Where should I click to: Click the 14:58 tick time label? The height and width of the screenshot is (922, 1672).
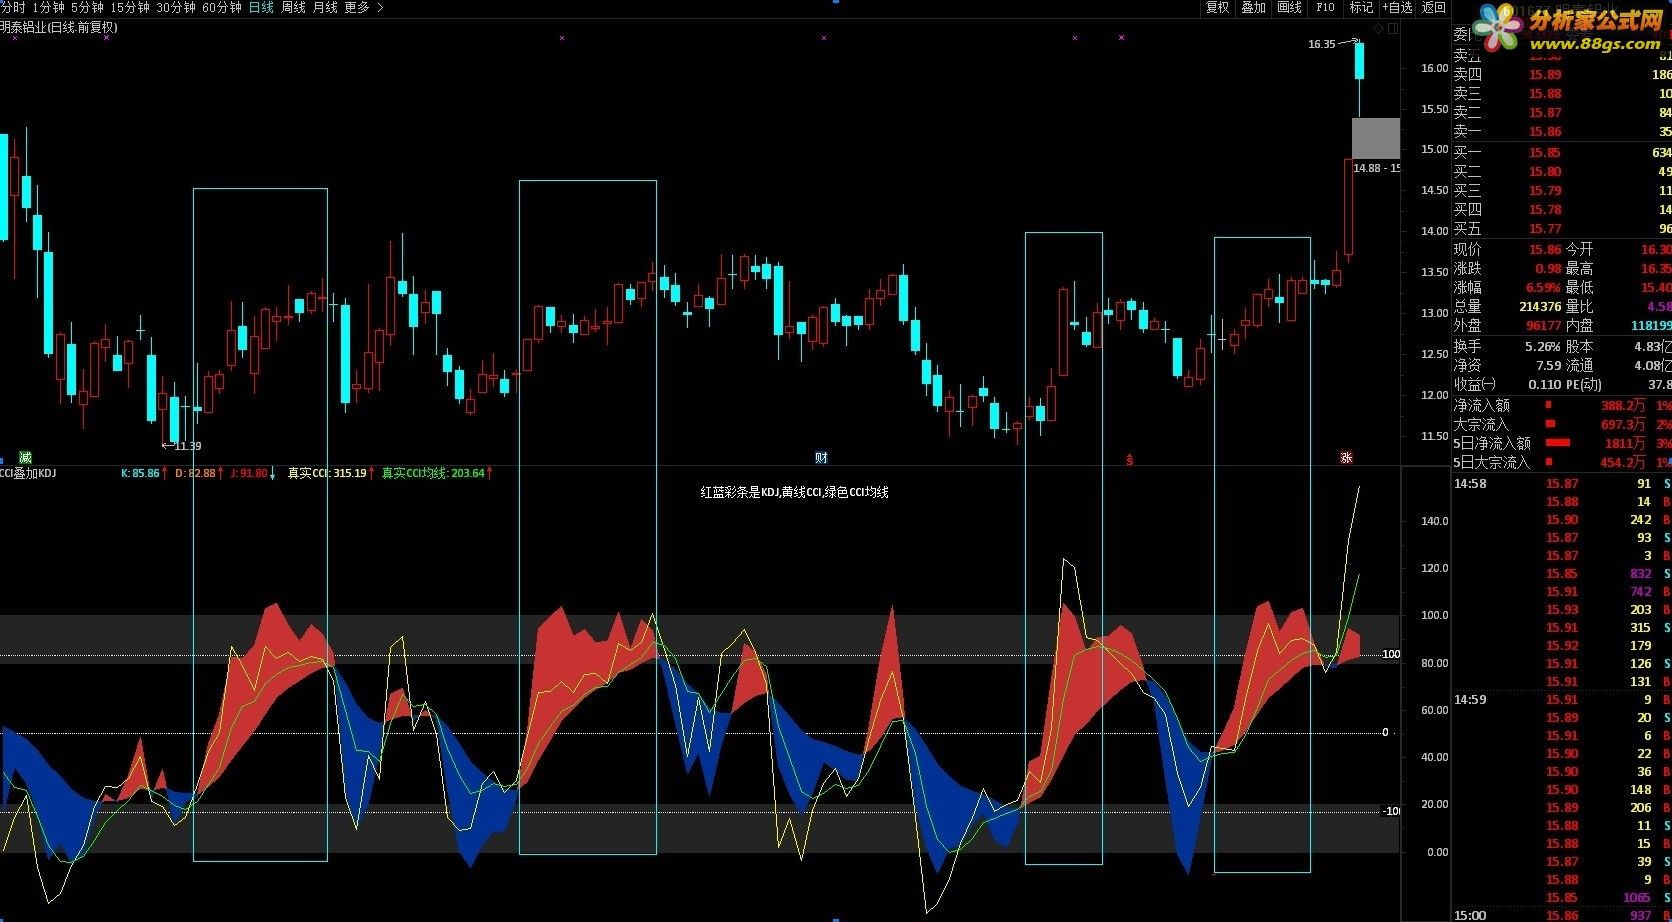[1470, 483]
